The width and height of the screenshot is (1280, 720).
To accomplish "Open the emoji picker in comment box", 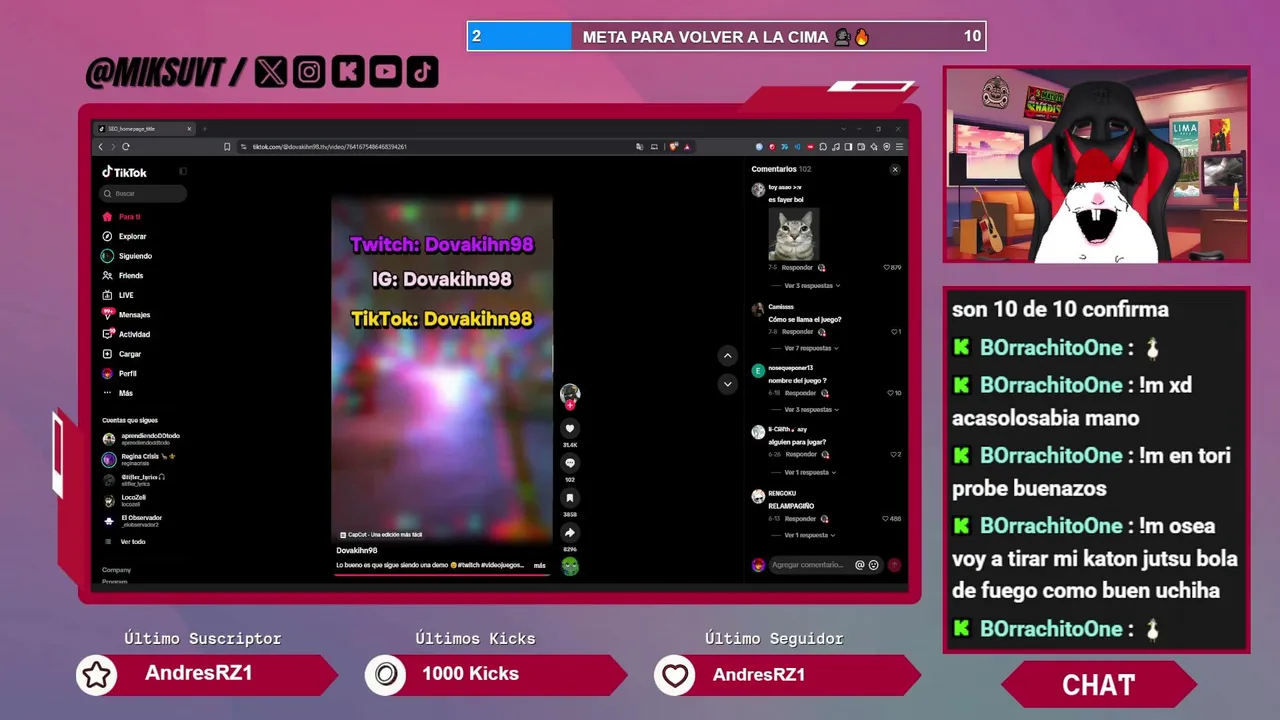I will [873, 565].
